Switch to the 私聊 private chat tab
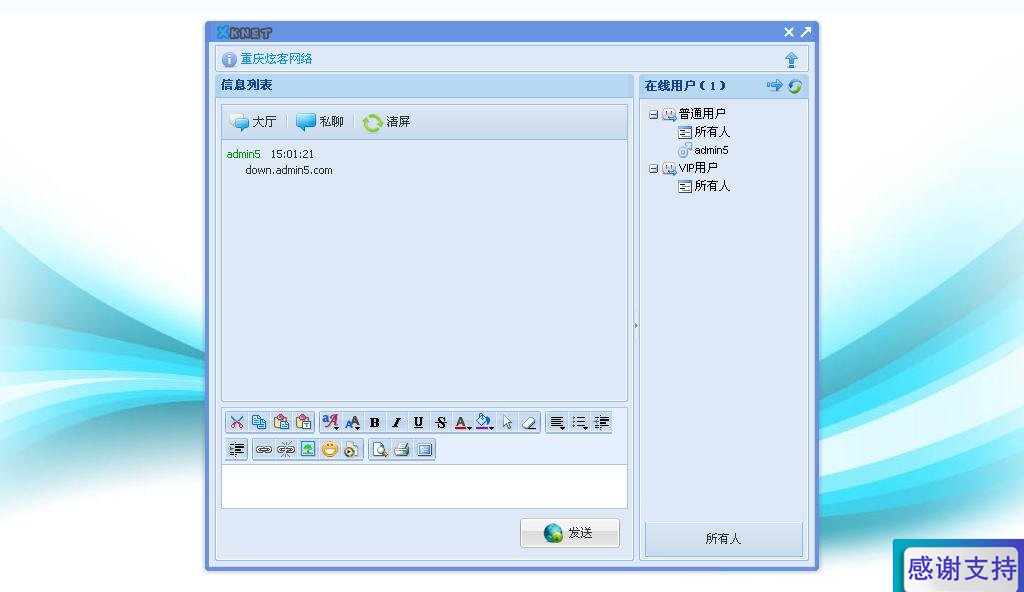This screenshot has width=1024, height=592. tap(320, 122)
